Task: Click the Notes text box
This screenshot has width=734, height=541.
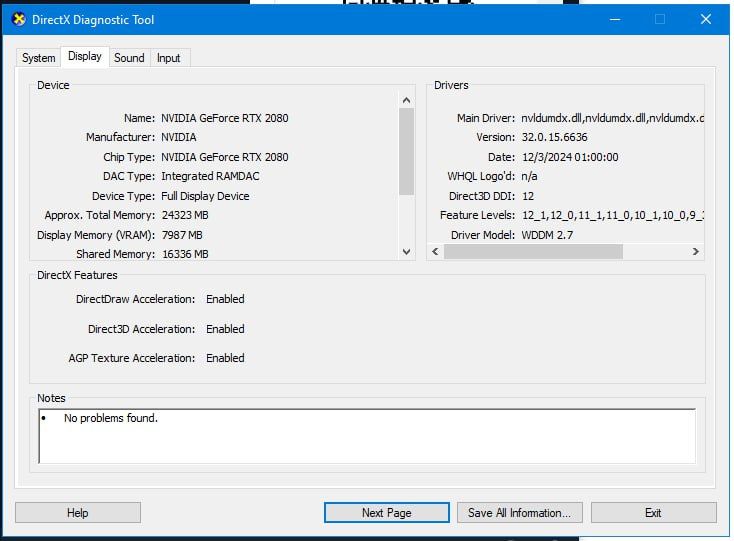Action: [x=367, y=436]
